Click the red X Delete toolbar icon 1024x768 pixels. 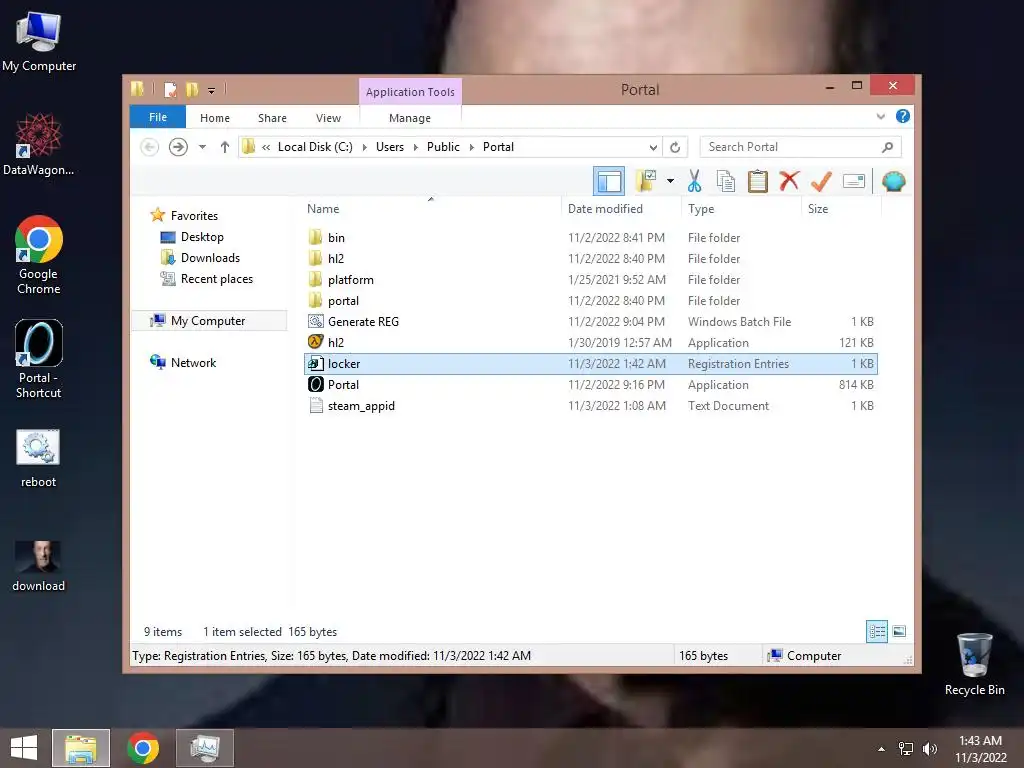(789, 180)
